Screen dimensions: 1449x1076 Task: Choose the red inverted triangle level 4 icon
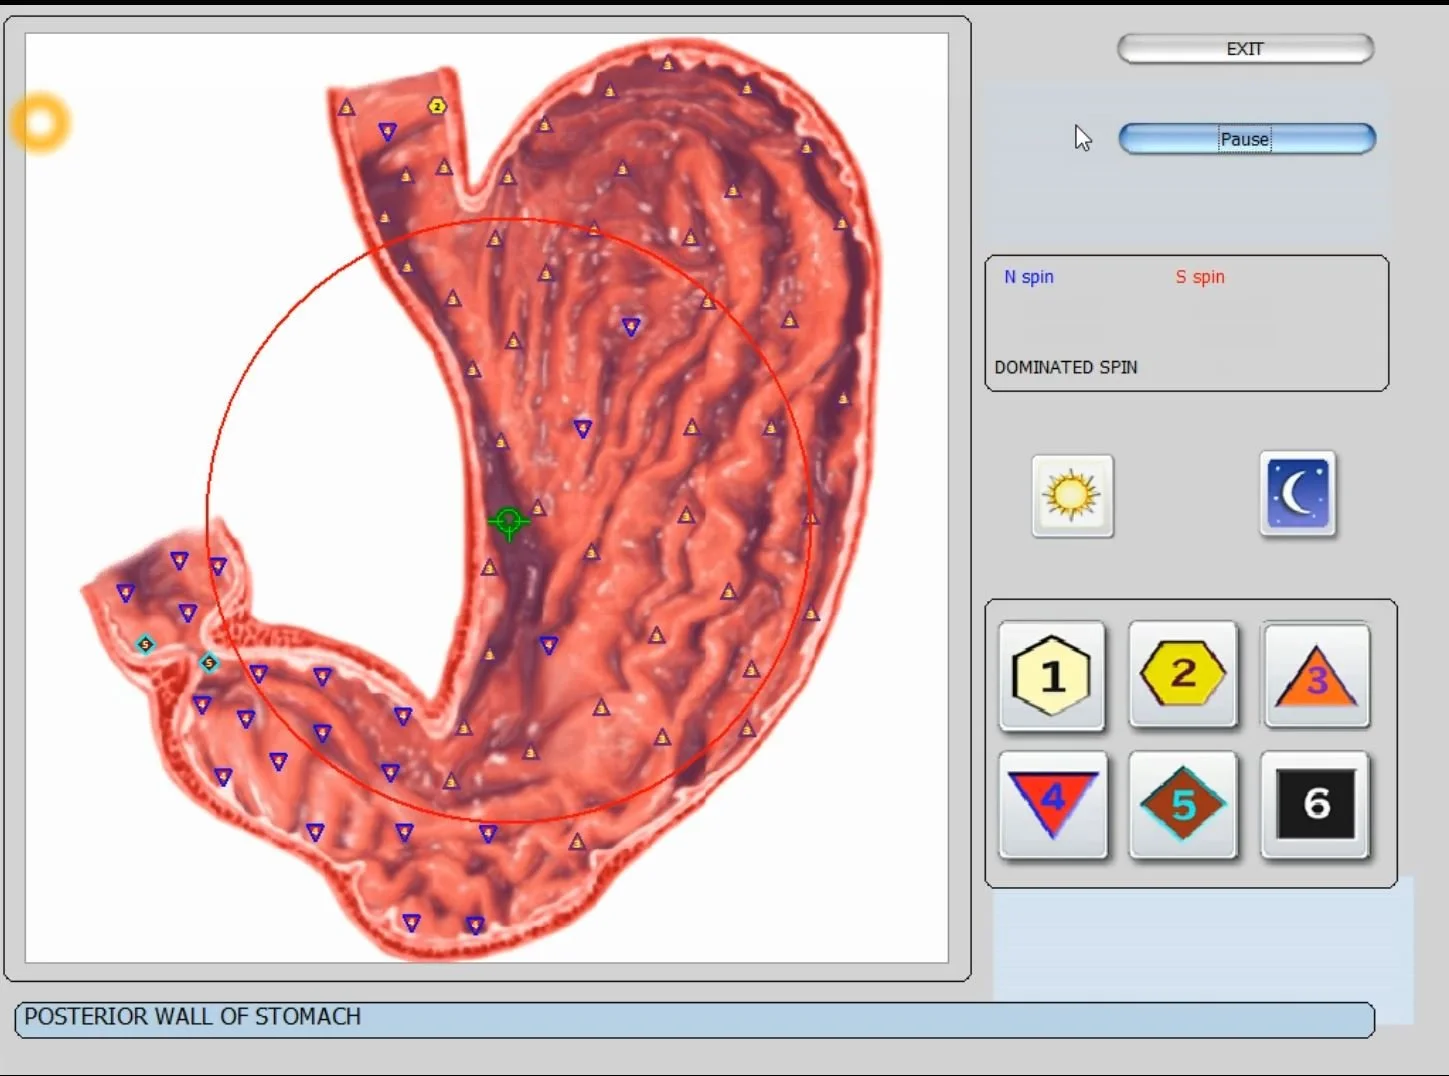point(1053,804)
